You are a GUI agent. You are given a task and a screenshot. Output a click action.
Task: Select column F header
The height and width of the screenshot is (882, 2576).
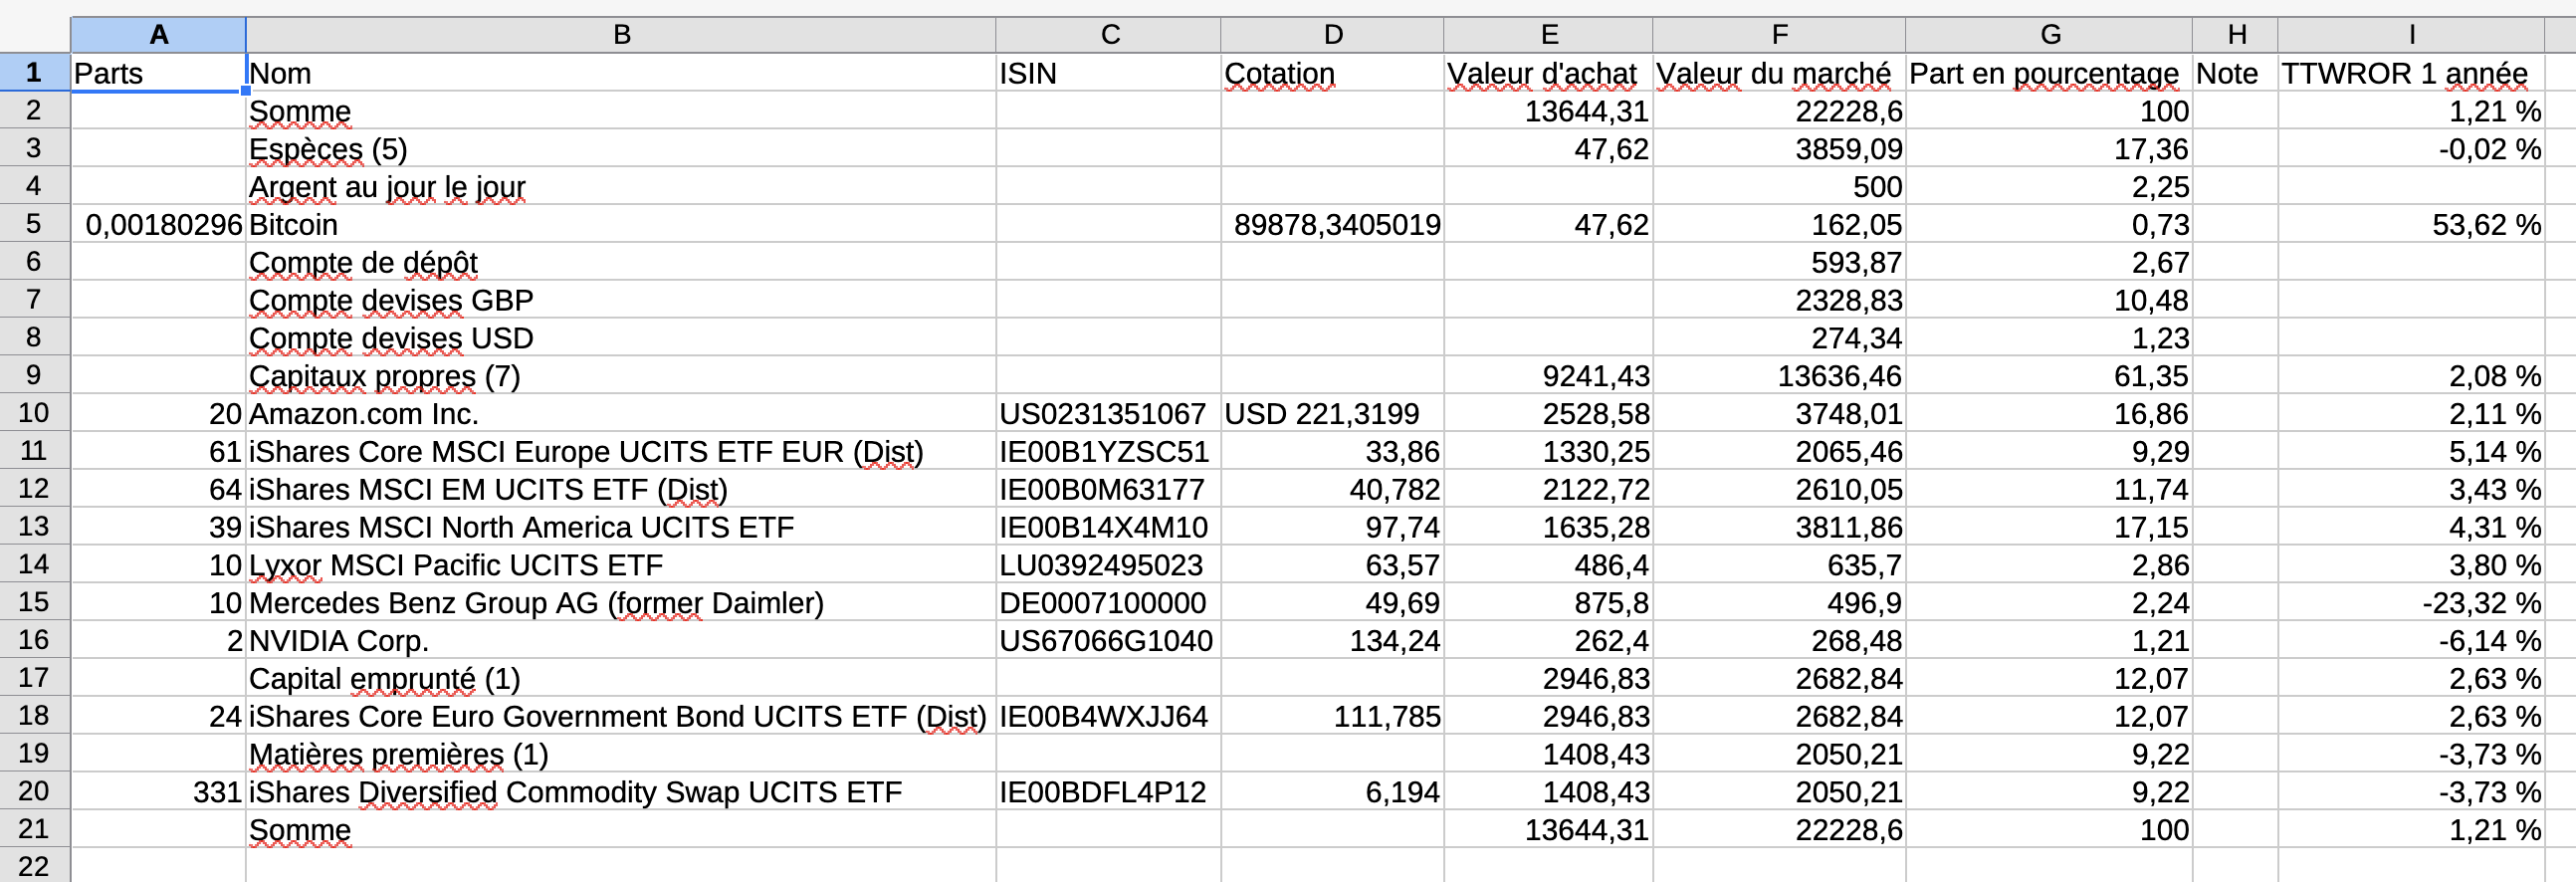click(x=1780, y=35)
